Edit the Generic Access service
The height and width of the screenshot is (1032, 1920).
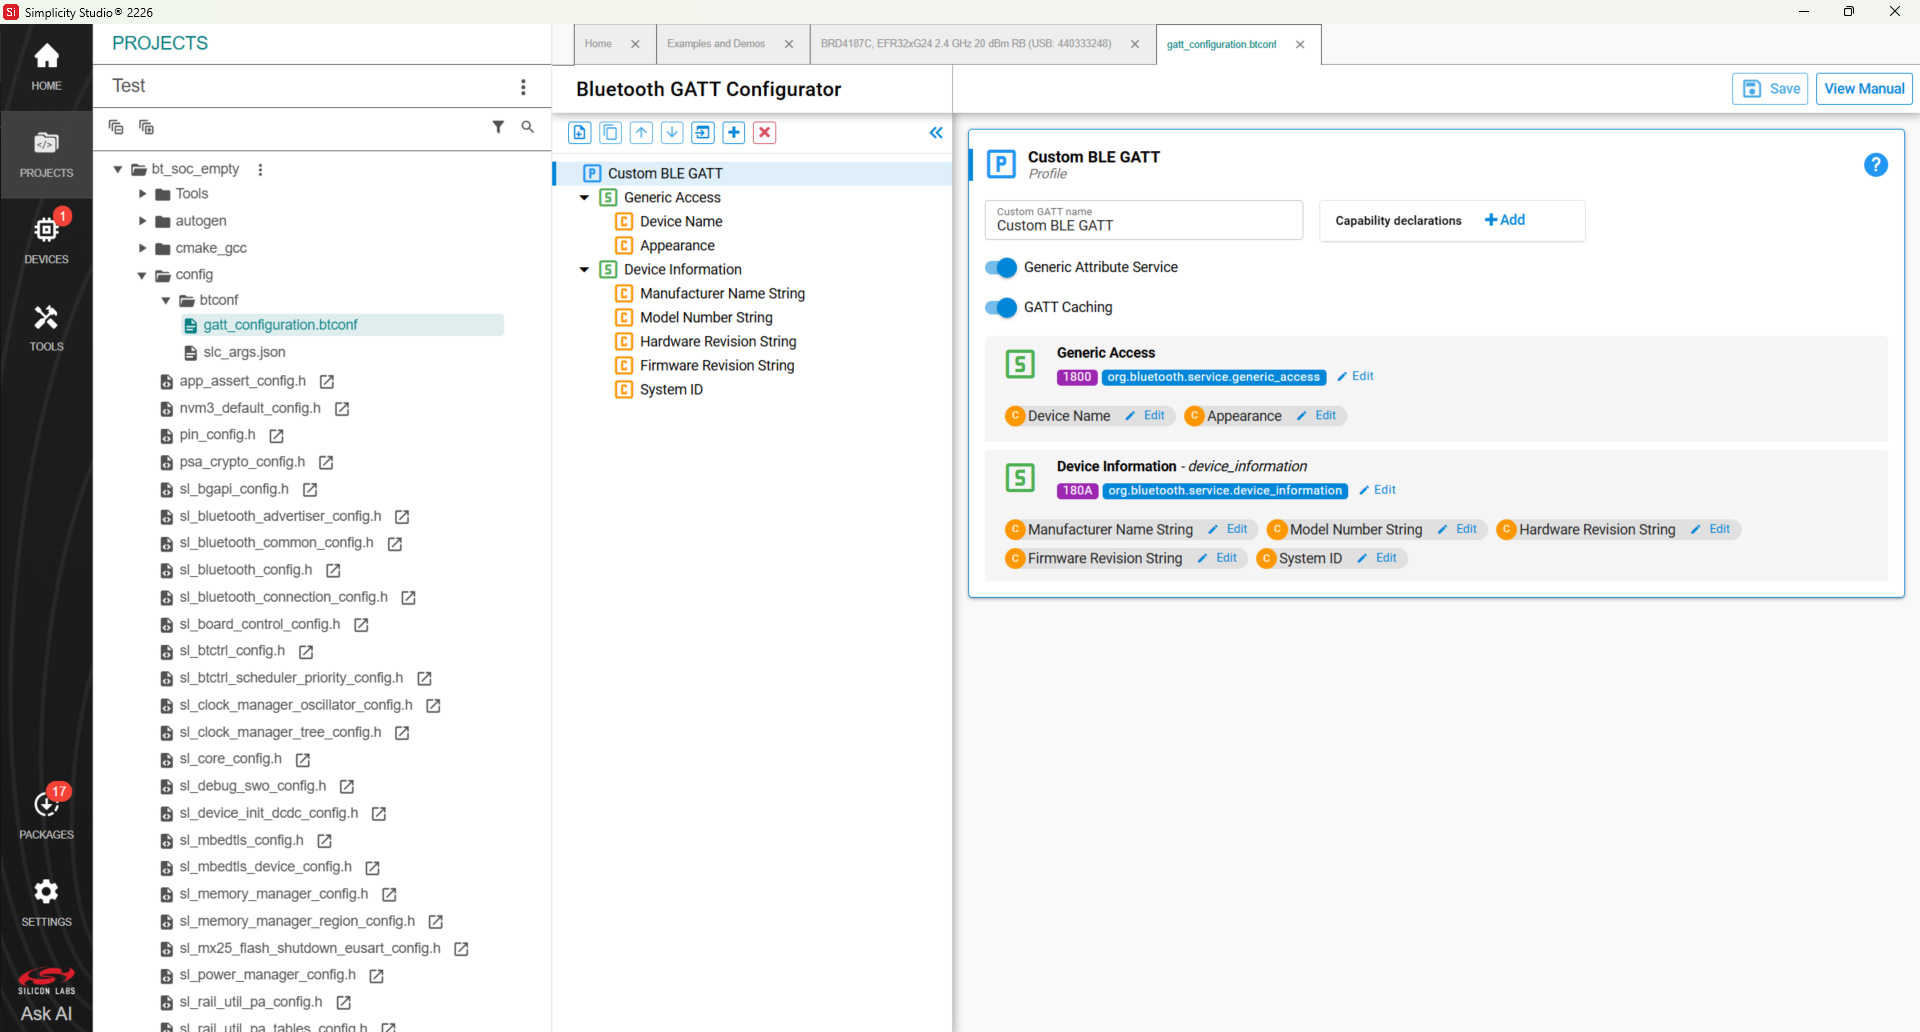click(x=1356, y=376)
